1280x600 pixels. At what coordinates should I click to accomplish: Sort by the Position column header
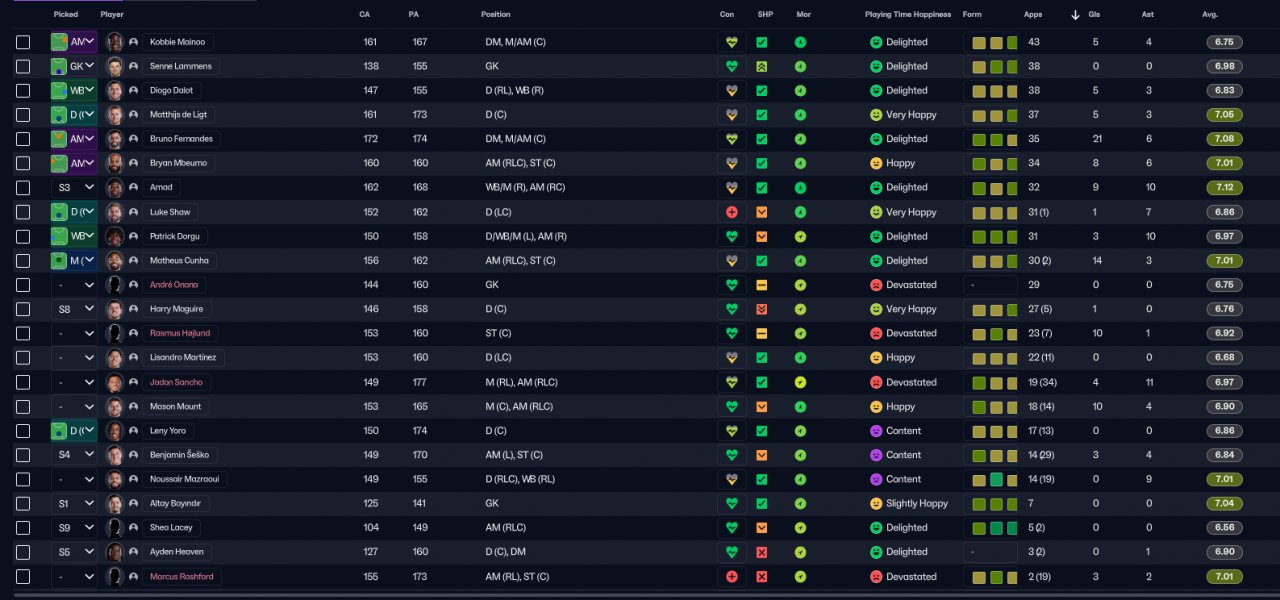click(495, 15)
